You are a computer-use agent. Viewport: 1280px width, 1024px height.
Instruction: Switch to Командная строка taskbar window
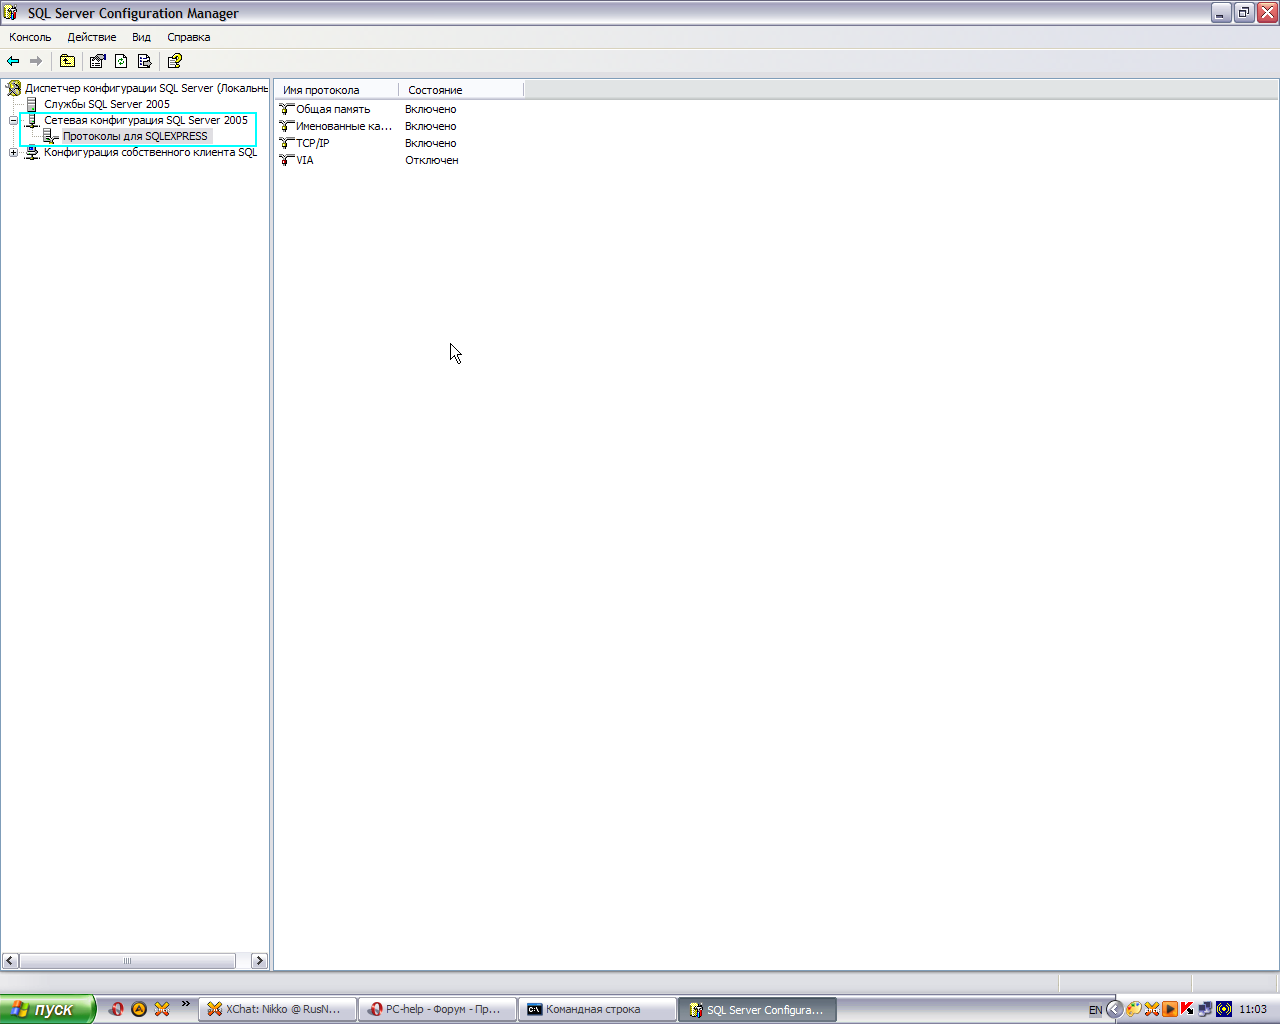pos(598,1009)
